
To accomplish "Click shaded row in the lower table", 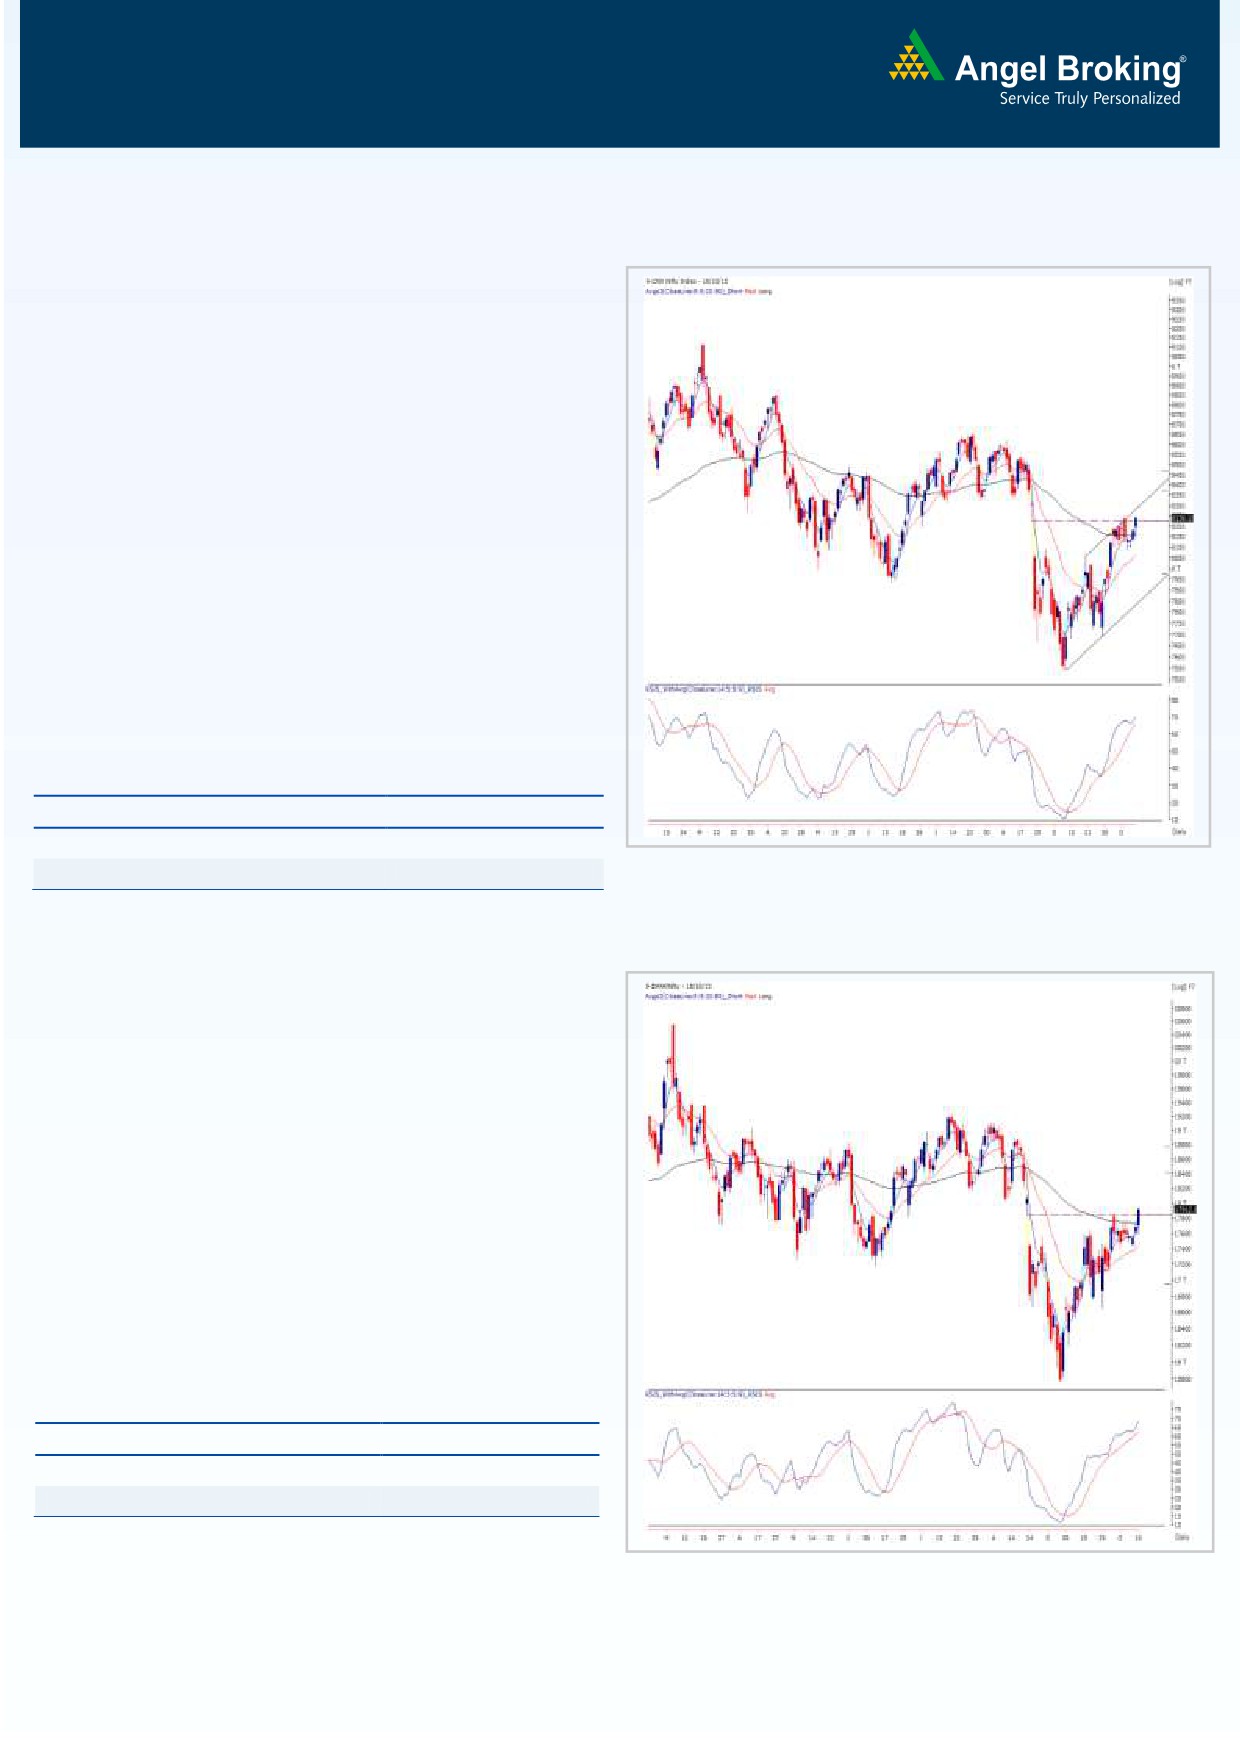I will click(316, 1501).
